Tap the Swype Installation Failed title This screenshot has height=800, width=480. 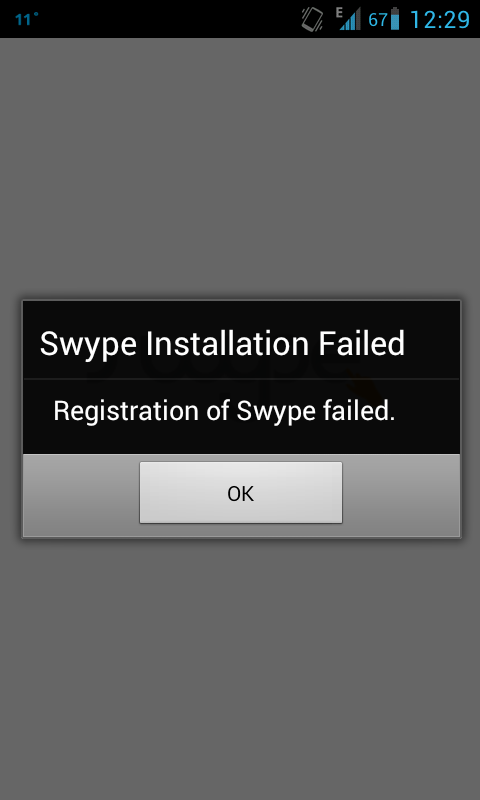222,344
